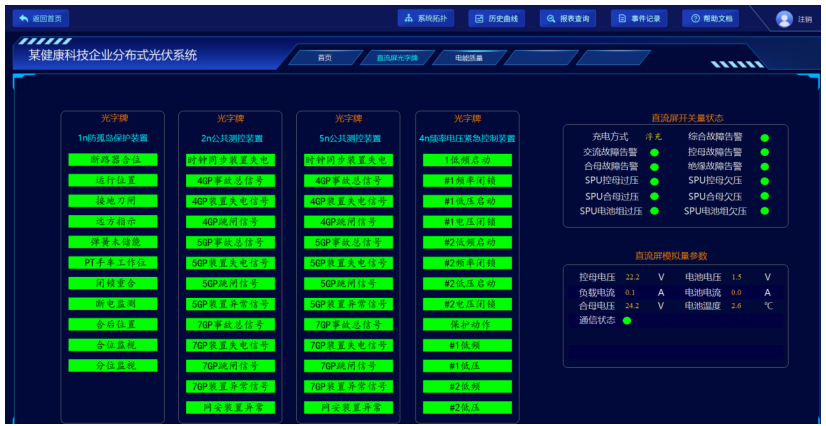Click 4GP事故总信号 under 2n公共测控装置
The image size is (826, 426).
[x=230, y=181]
